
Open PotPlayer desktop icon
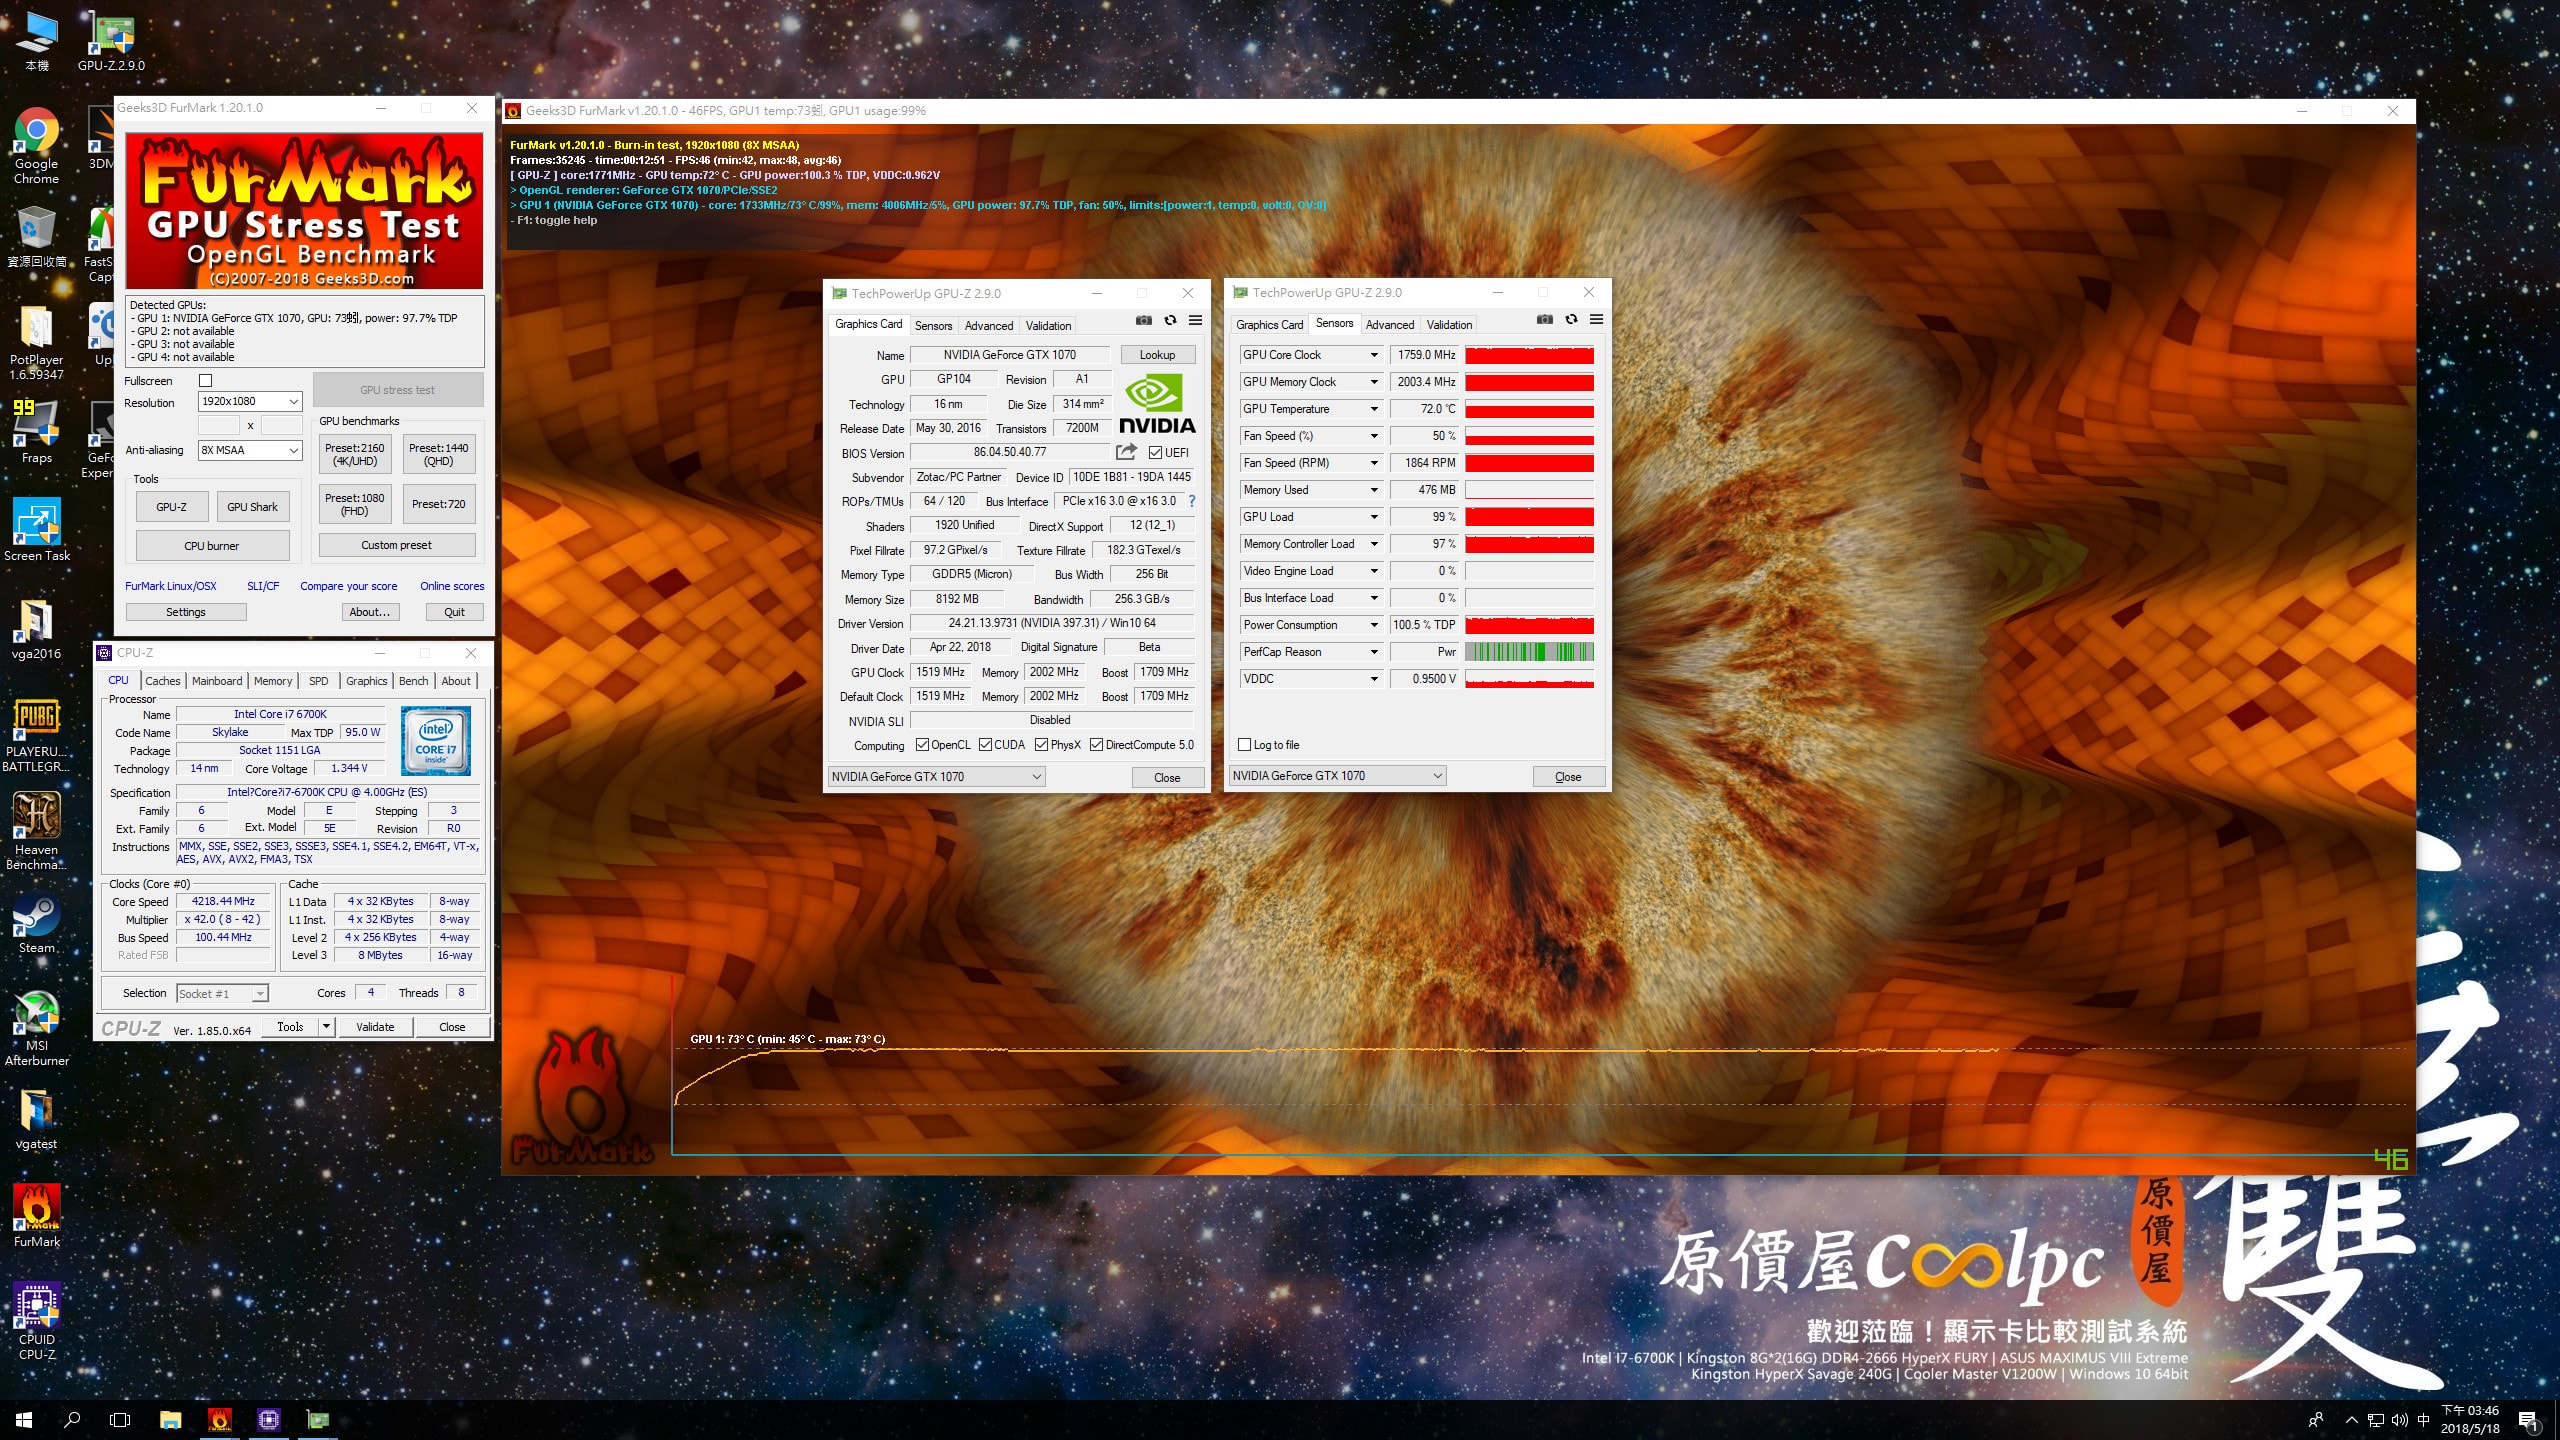(36, 343)
